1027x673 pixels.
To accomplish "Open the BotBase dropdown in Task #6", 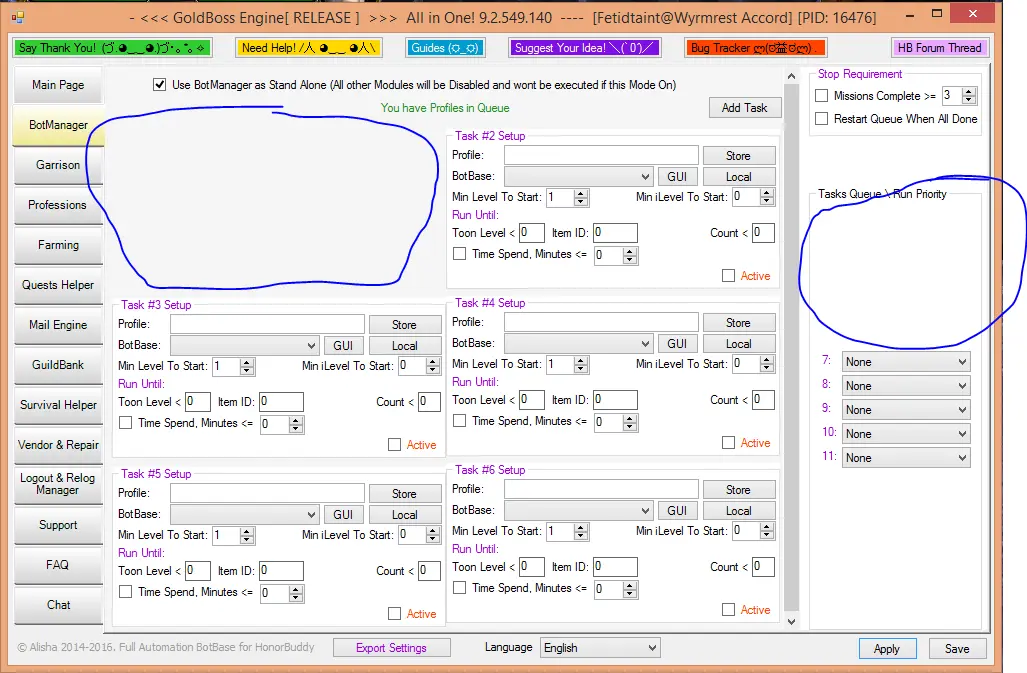I will [x=578, y=511].
